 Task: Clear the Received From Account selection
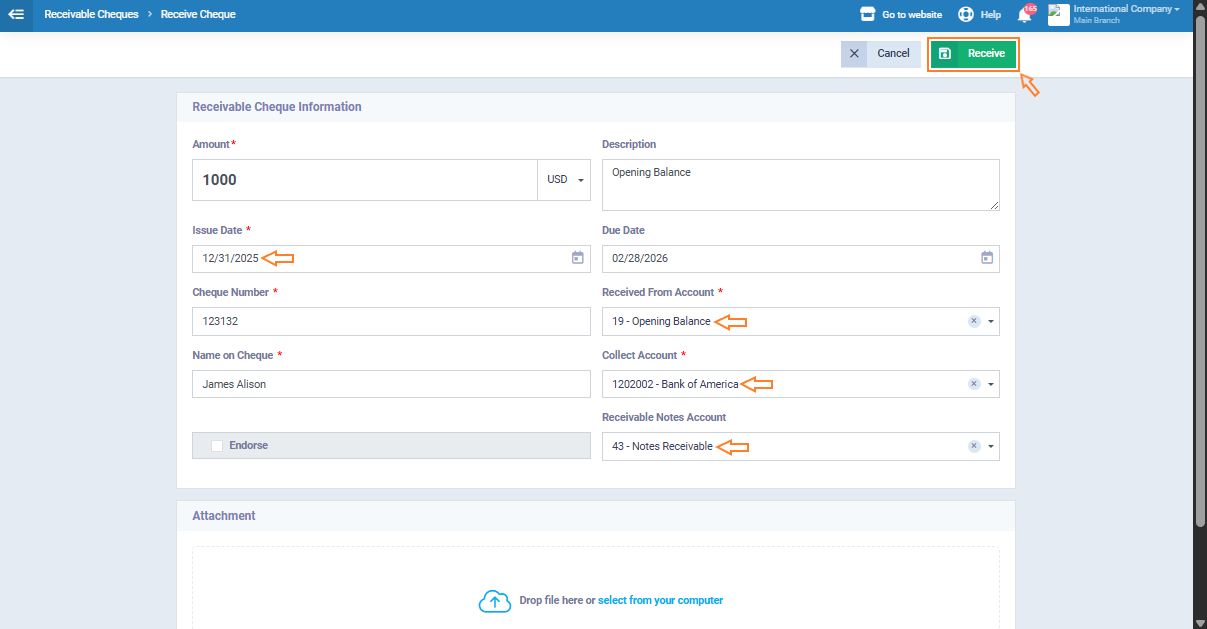click(x=973, y=321)
